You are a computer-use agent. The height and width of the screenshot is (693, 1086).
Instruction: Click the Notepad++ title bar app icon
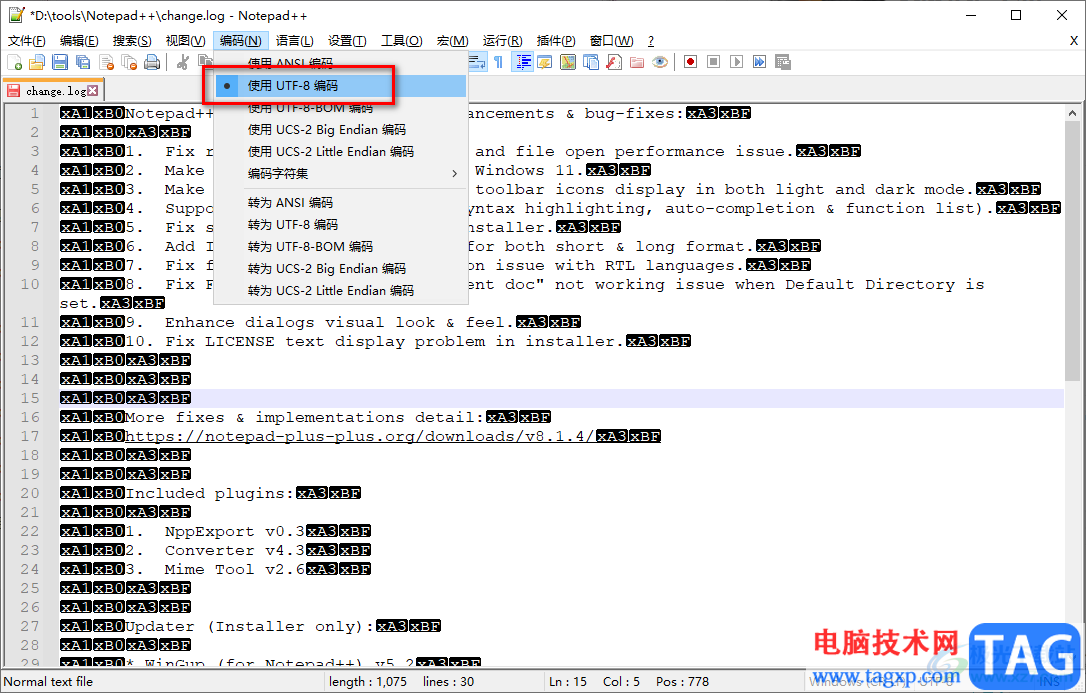click(16, 15)
